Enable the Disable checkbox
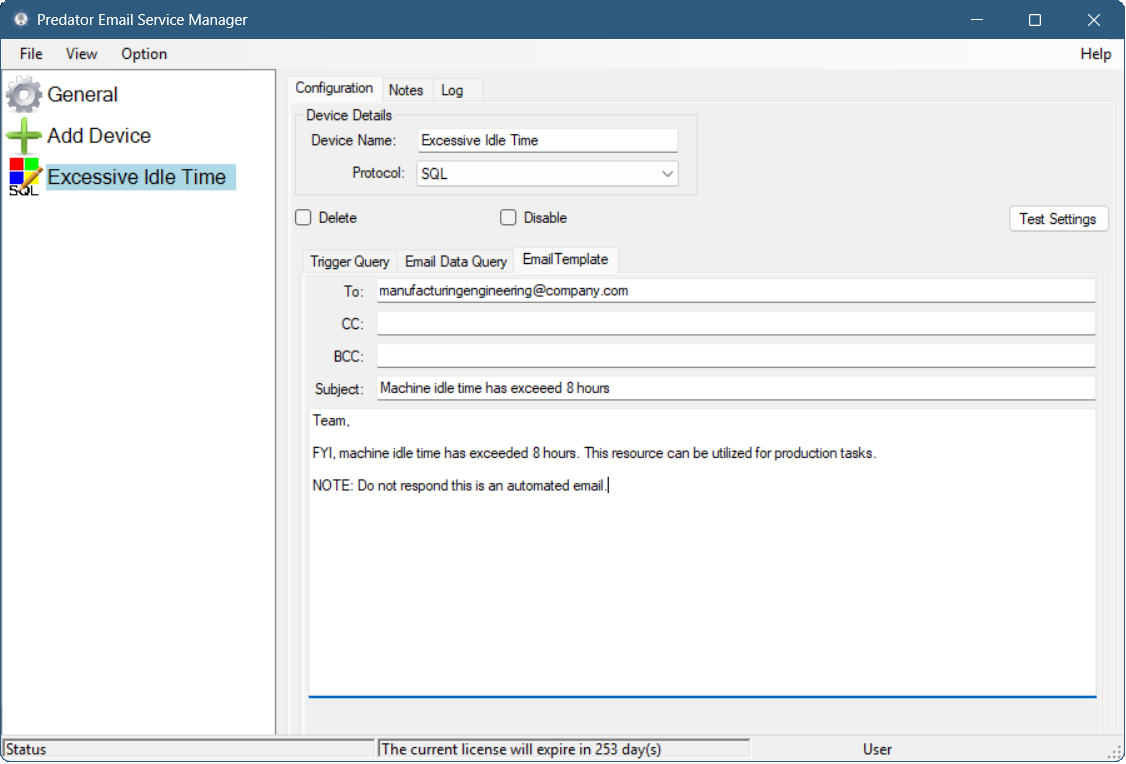Viewport: 1126px width, 764px height. pyautogui.click(x=508, y=217)
